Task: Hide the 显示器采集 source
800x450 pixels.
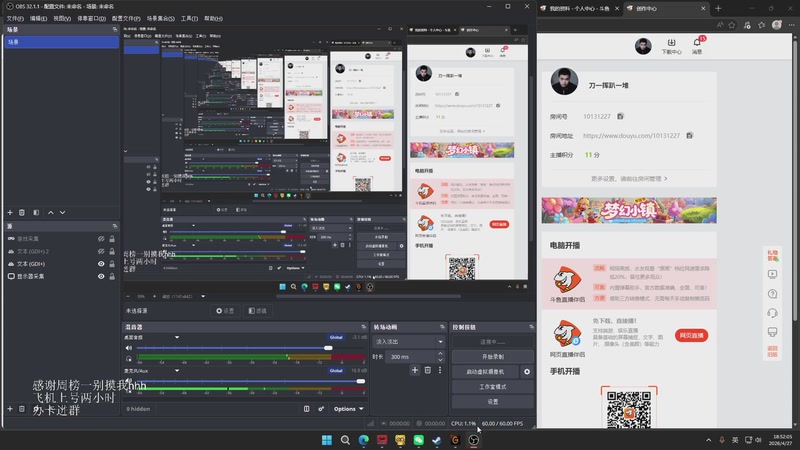Action: [101, 276]
